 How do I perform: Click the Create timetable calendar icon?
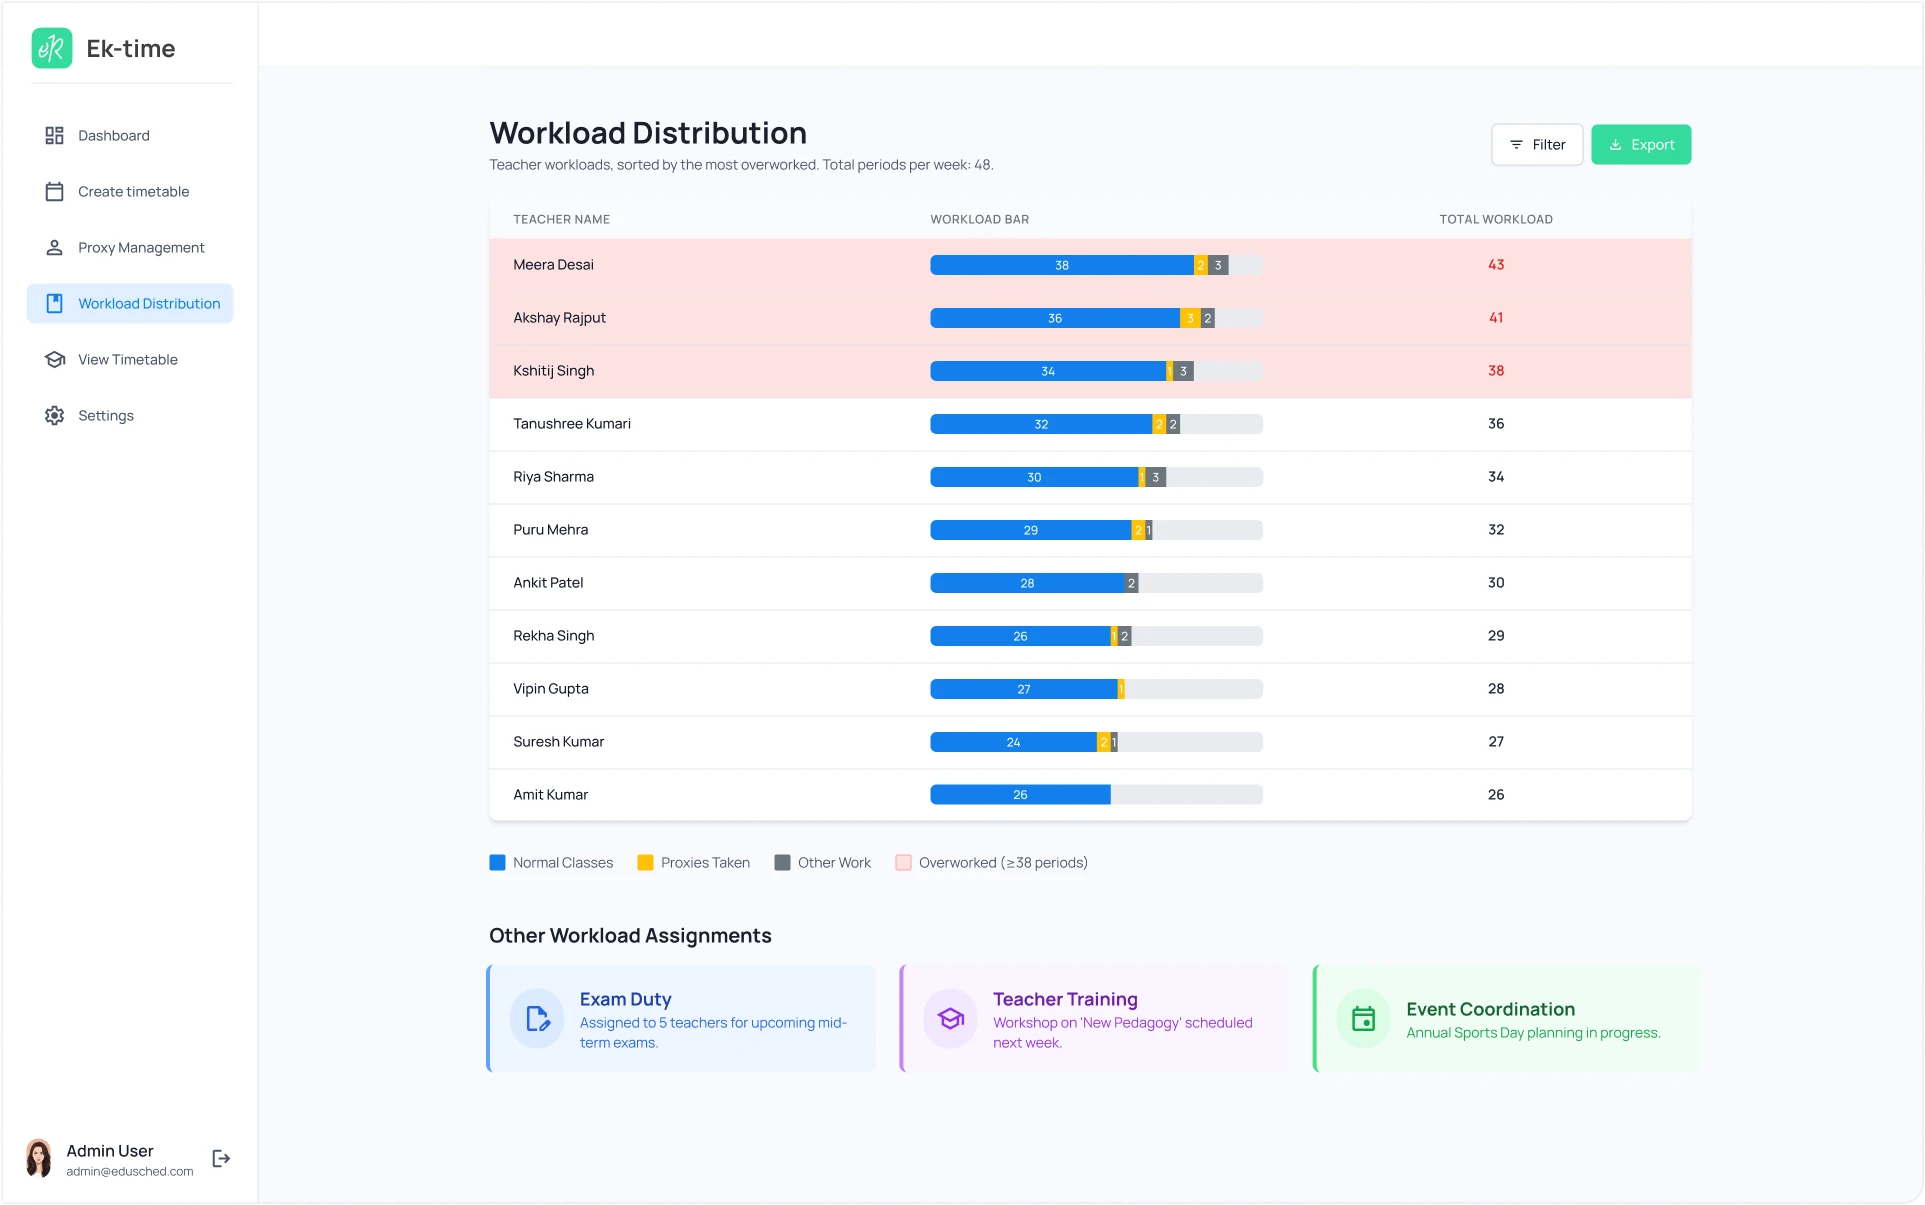[55, 192]
